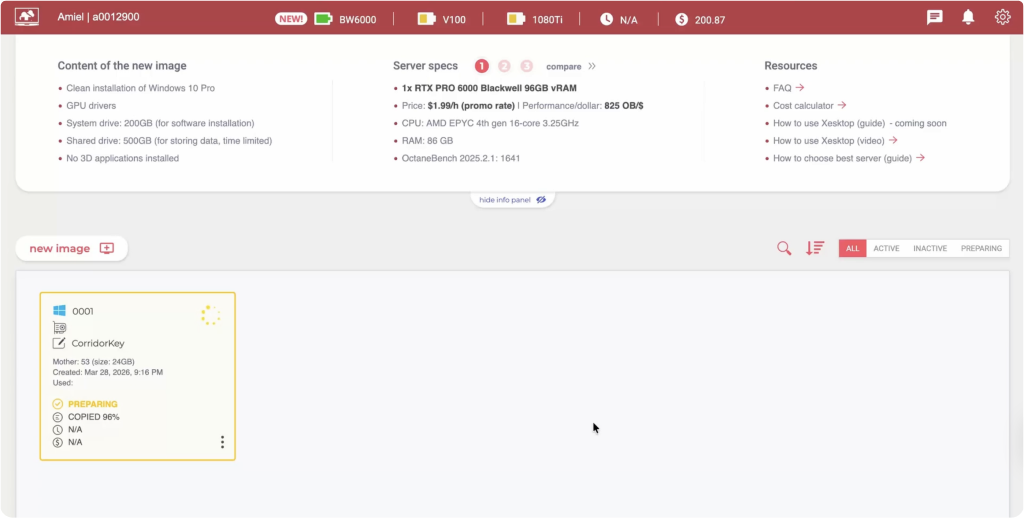Image resolution: width=1024 pixels, height=518 pixels.
Task: Click the CorridorKey image name
Action: click(98, 344)
